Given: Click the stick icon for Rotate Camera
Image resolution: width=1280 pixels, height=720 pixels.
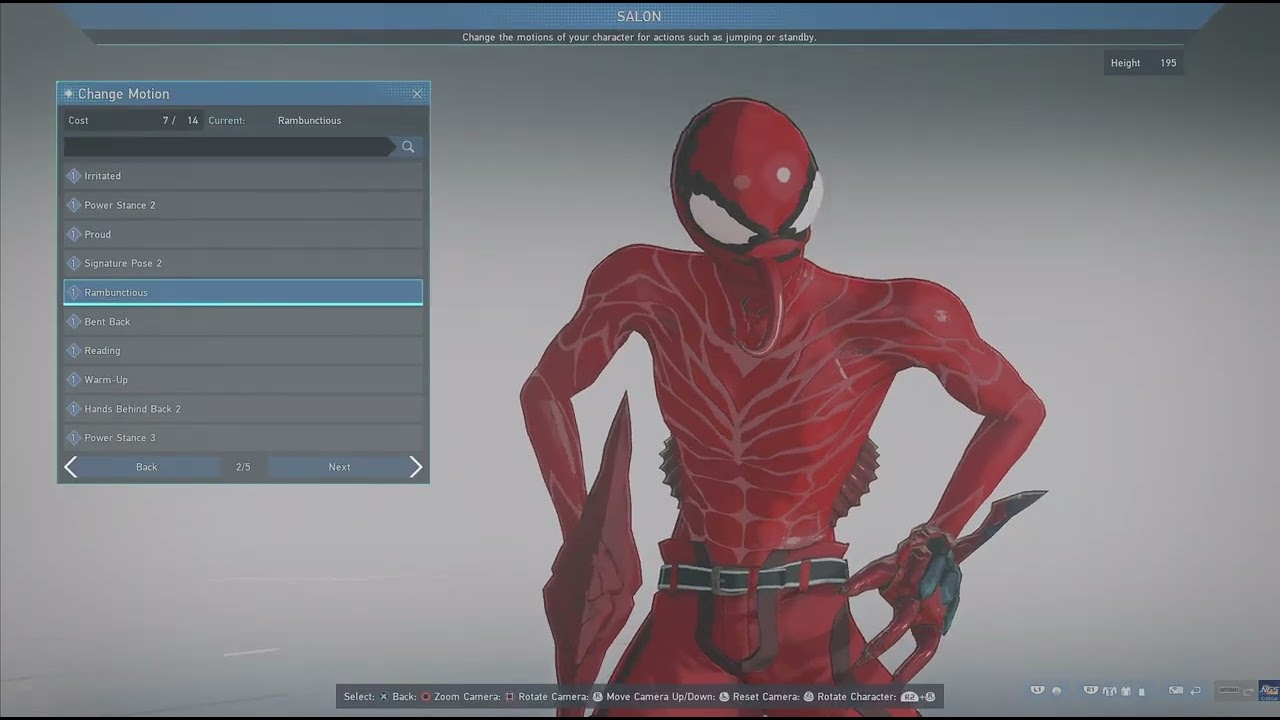Looking at the screenshot, I should 598,697.
